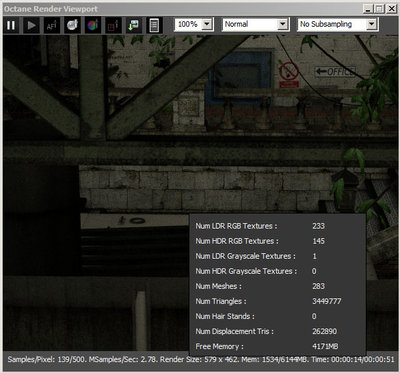Select the white balance color-wheel picker icon
The width and height of the screenshot is (400, 373).
93,25
